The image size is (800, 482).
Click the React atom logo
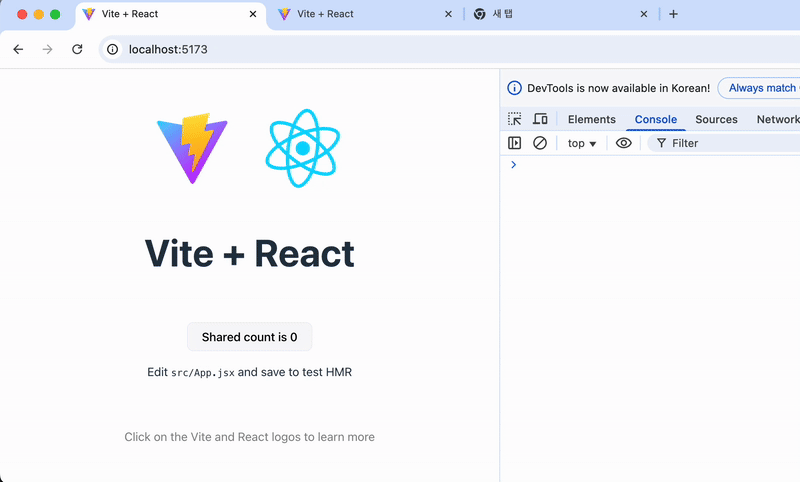(x=303, y=148)
